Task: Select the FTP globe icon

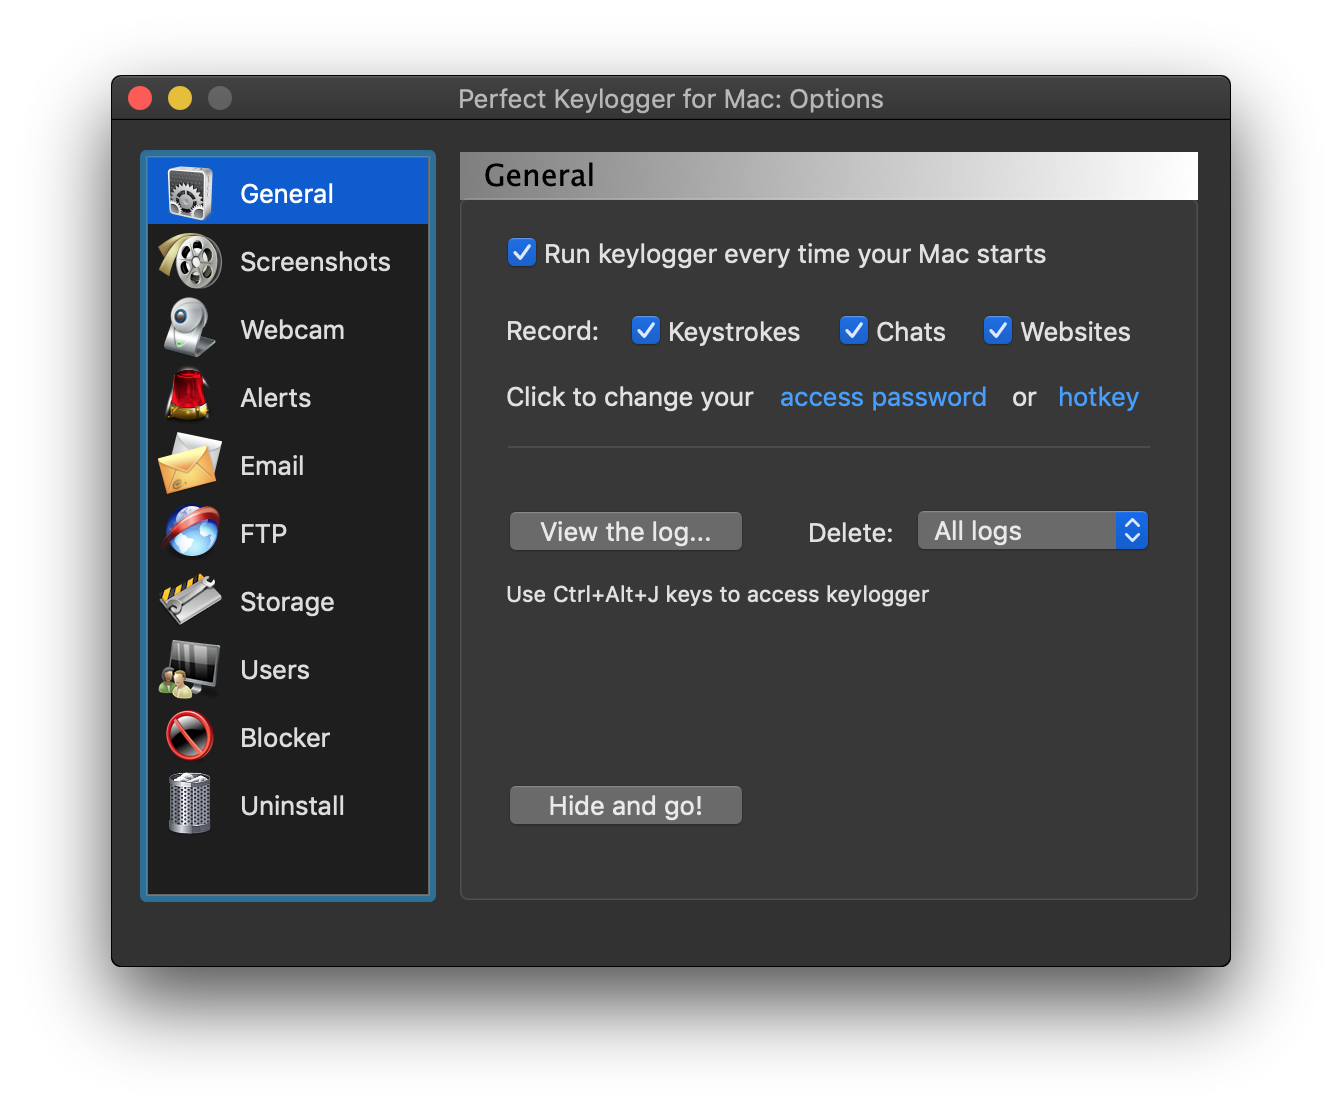Action: [x=190, y=533]
